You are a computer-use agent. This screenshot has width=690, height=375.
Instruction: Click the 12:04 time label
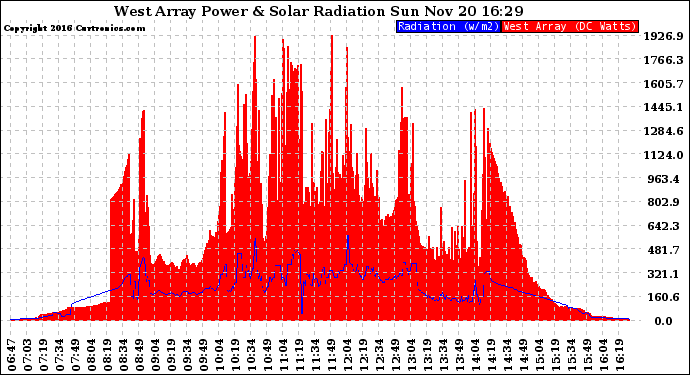[347, 355]
